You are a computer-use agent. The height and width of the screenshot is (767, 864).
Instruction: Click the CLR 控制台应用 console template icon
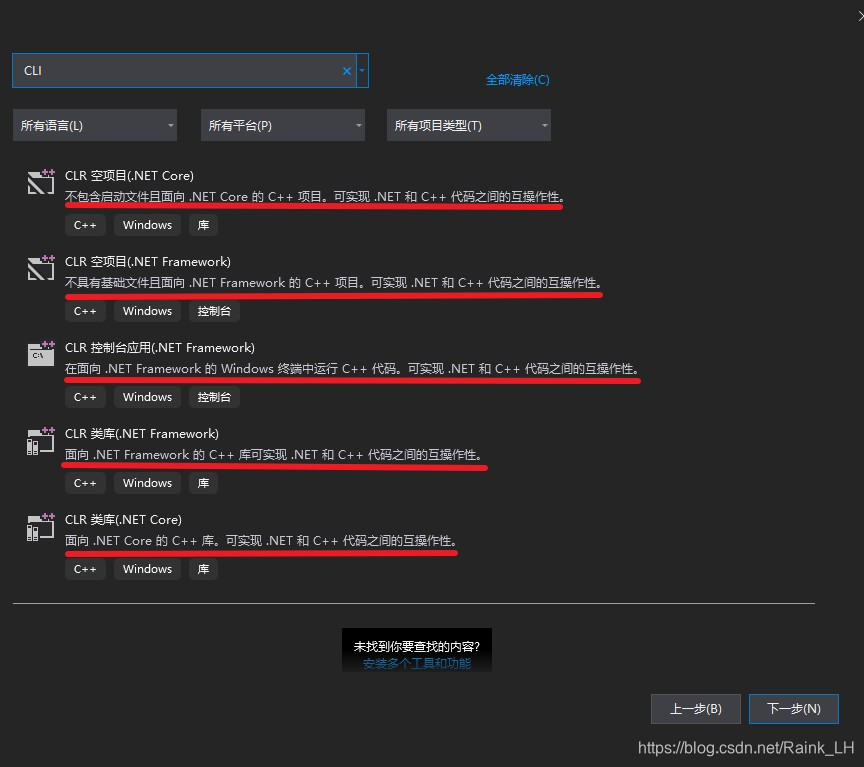point(41,353)
